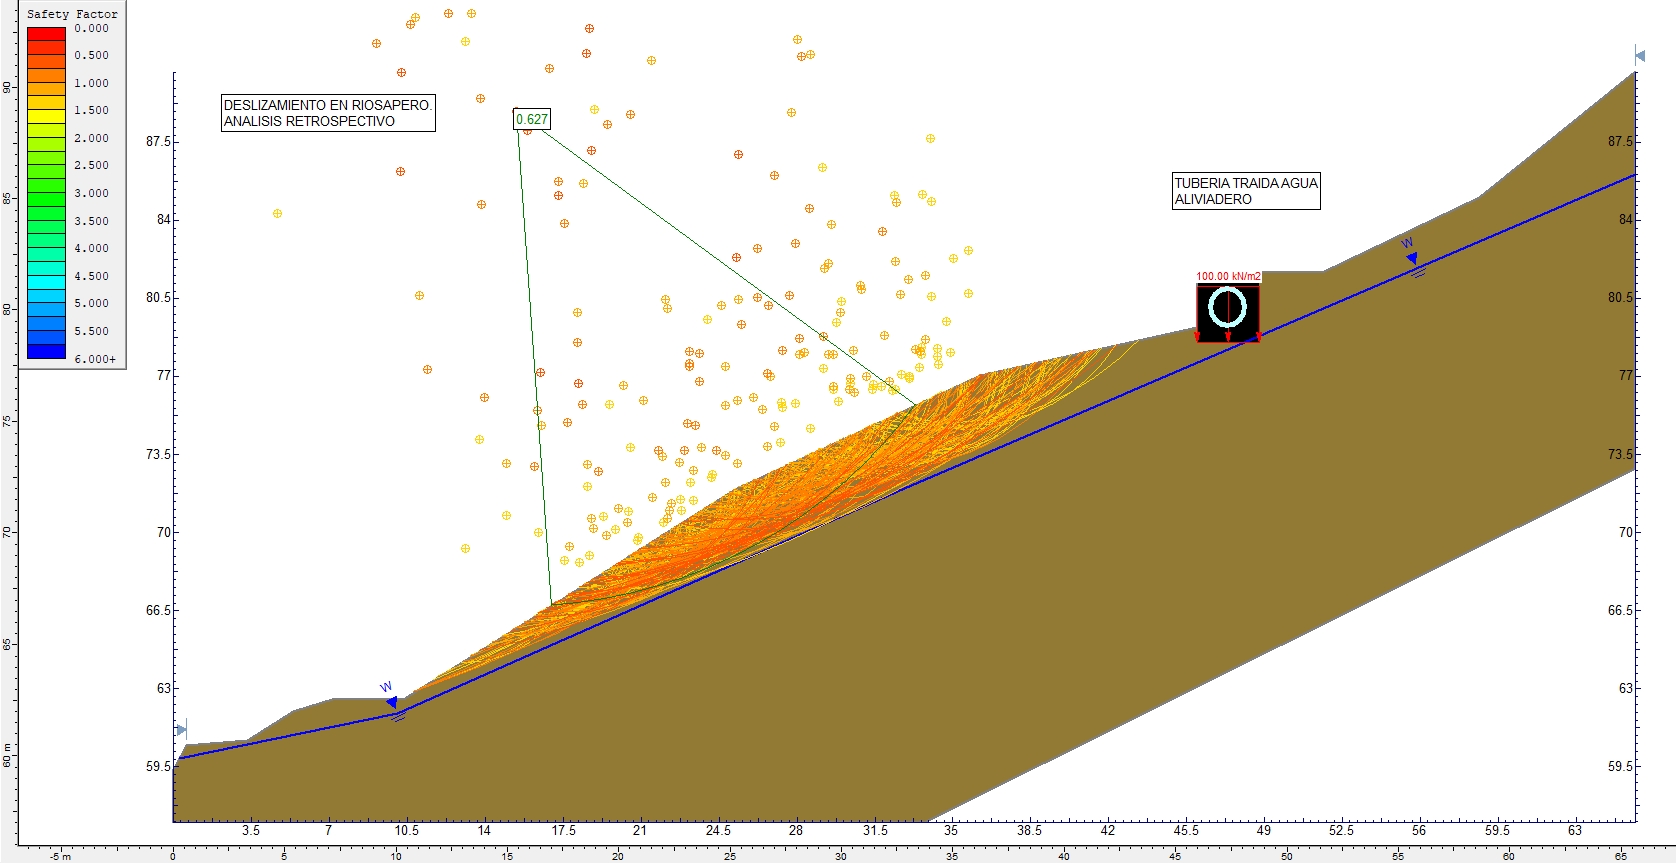Select the DESLIZAMIENTO EN RIOSAPERO text box

(x=328, y=113)
